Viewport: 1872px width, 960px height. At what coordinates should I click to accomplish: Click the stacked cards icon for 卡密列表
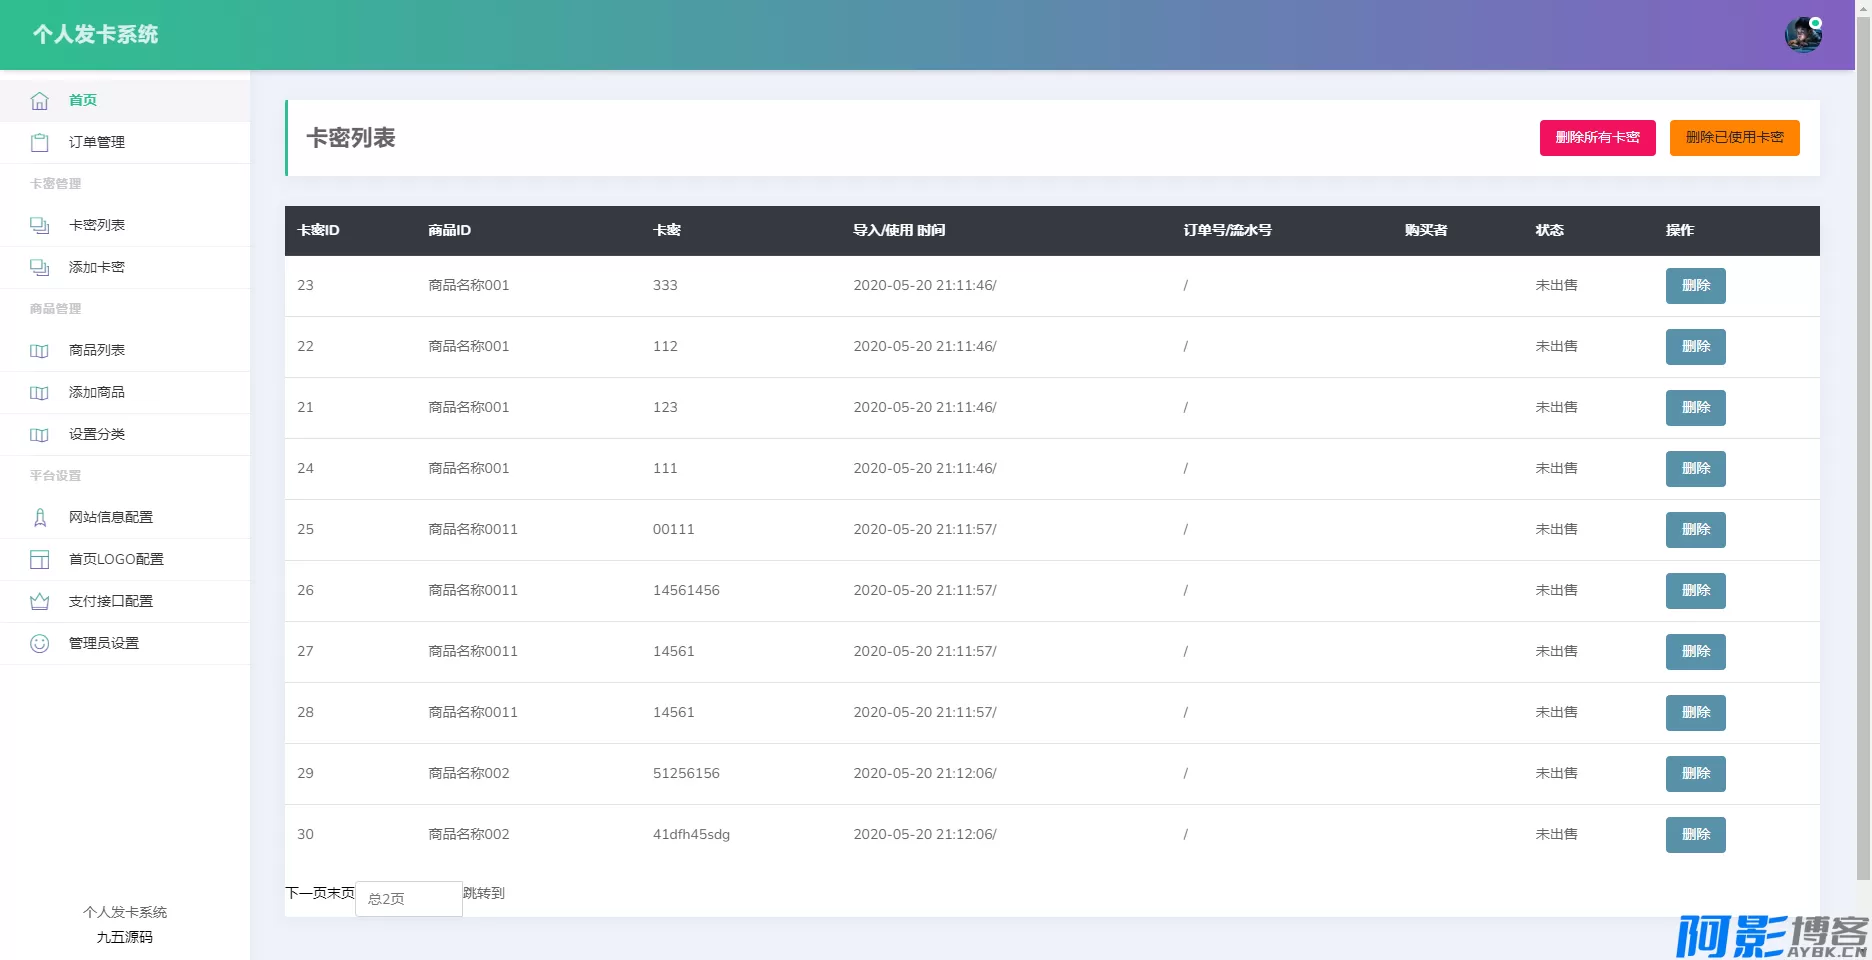tap(39, 226)
